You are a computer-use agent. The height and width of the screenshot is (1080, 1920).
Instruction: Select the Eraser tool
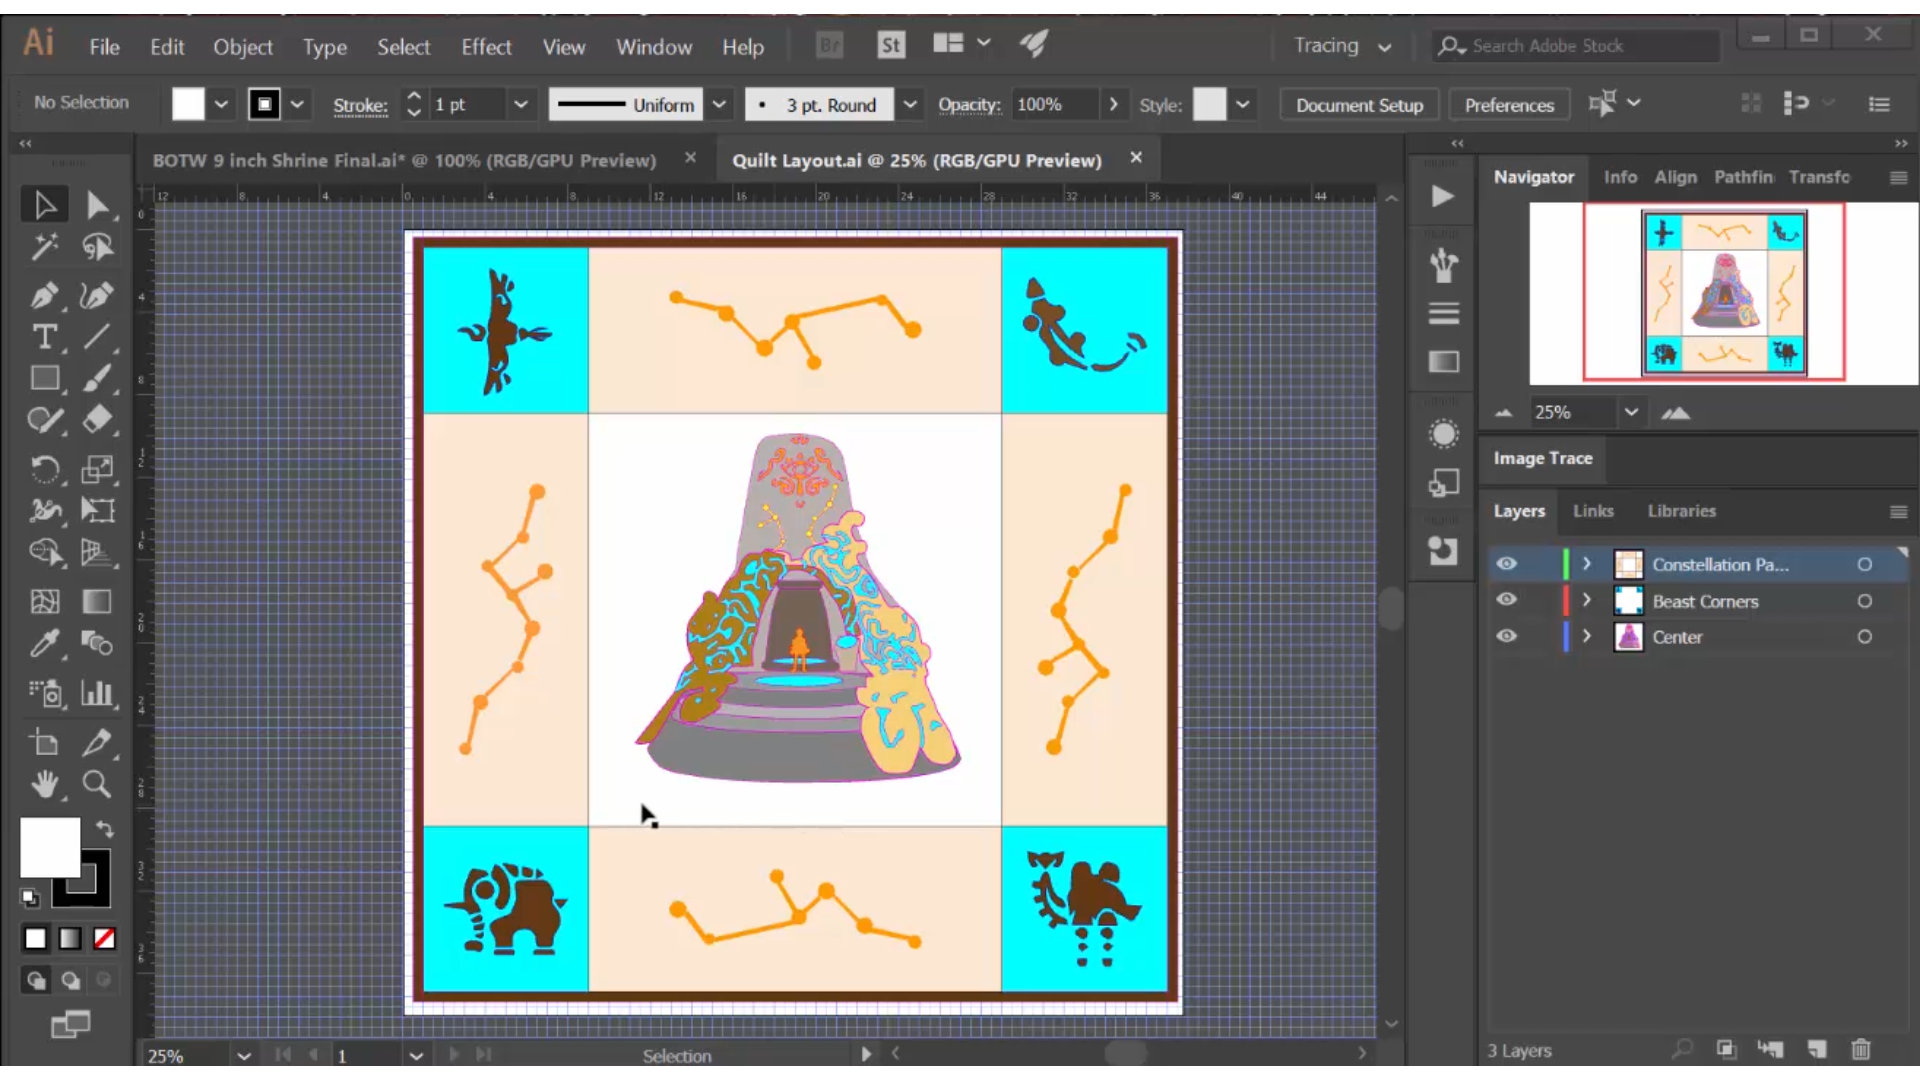point(97,420)
